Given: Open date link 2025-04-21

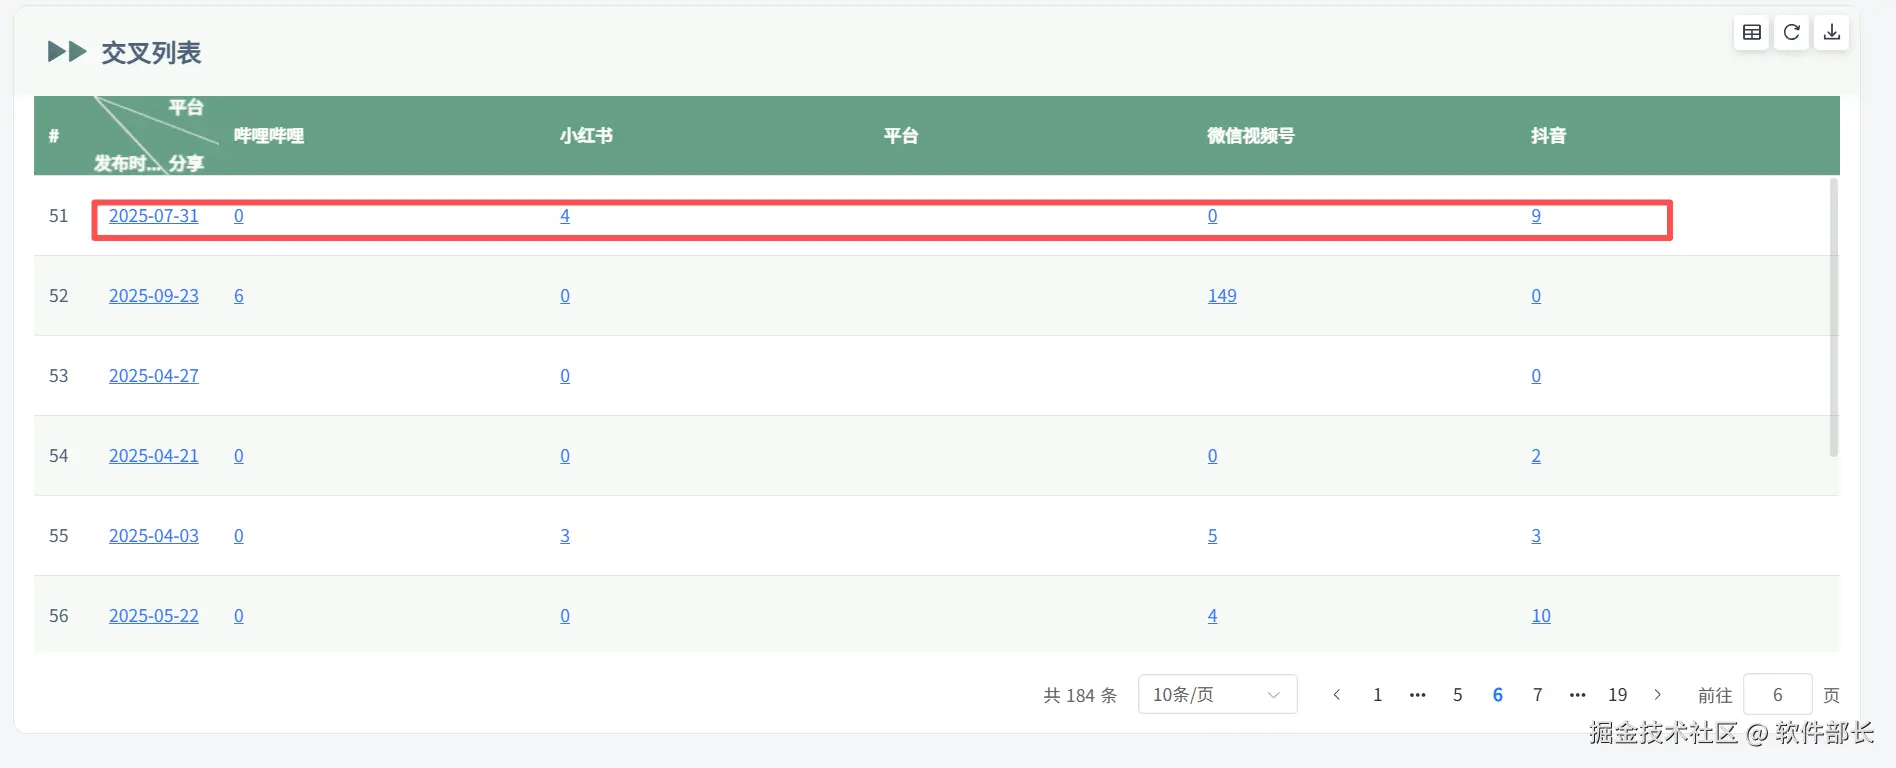Looking at the screenshot, I should [154, 456].
